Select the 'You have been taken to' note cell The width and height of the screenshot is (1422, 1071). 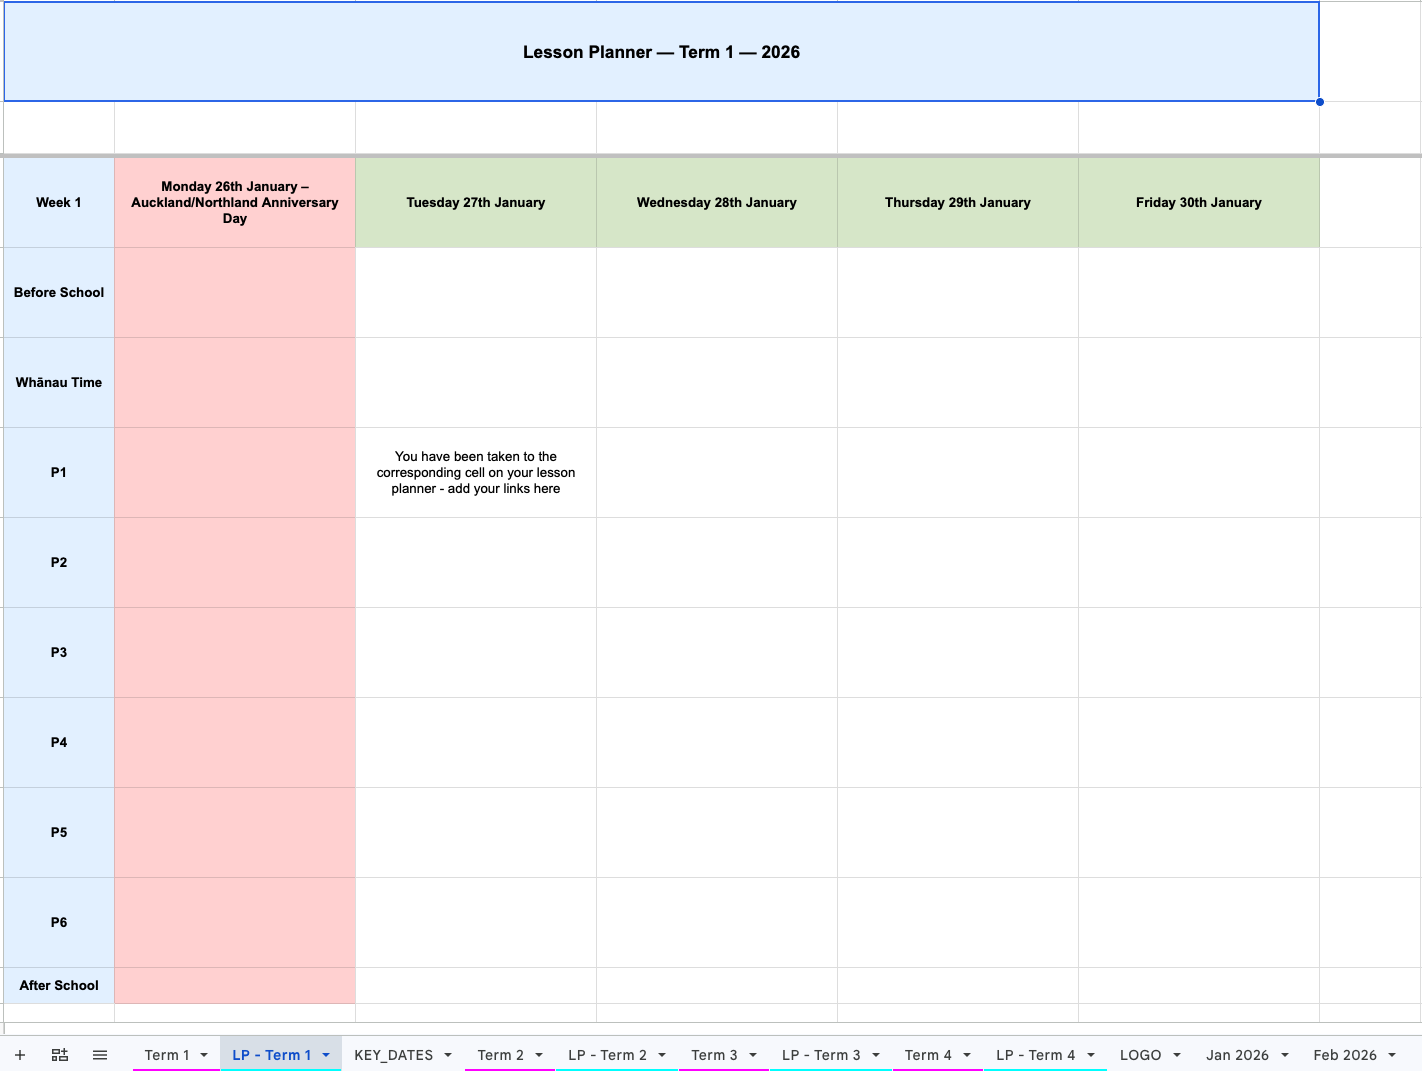click(476, 472)
